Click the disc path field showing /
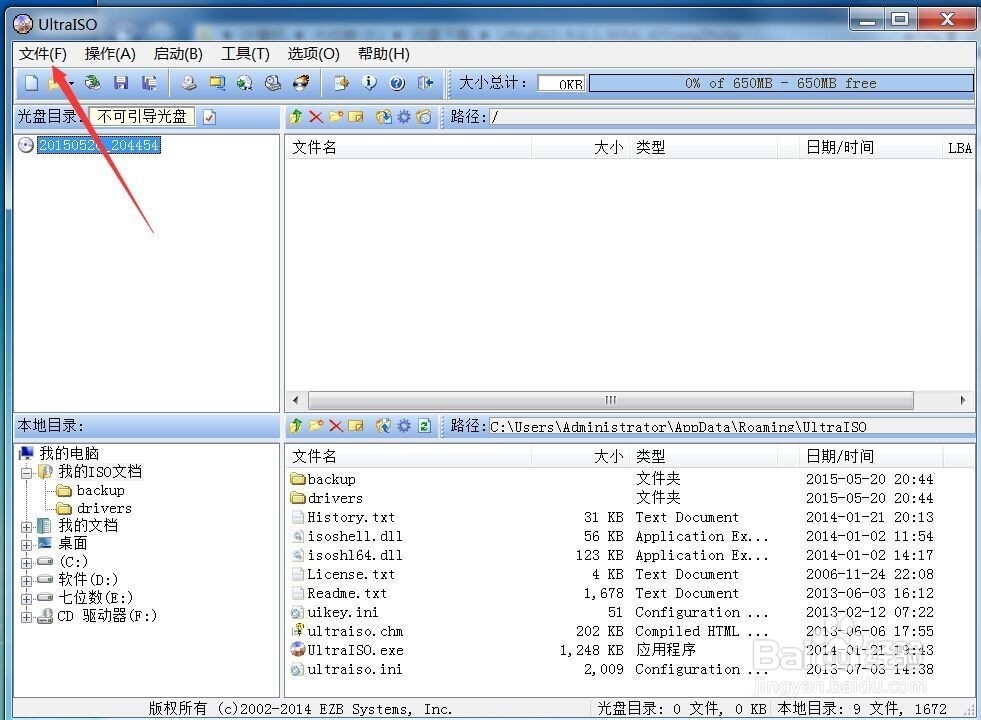 (730, 116)
